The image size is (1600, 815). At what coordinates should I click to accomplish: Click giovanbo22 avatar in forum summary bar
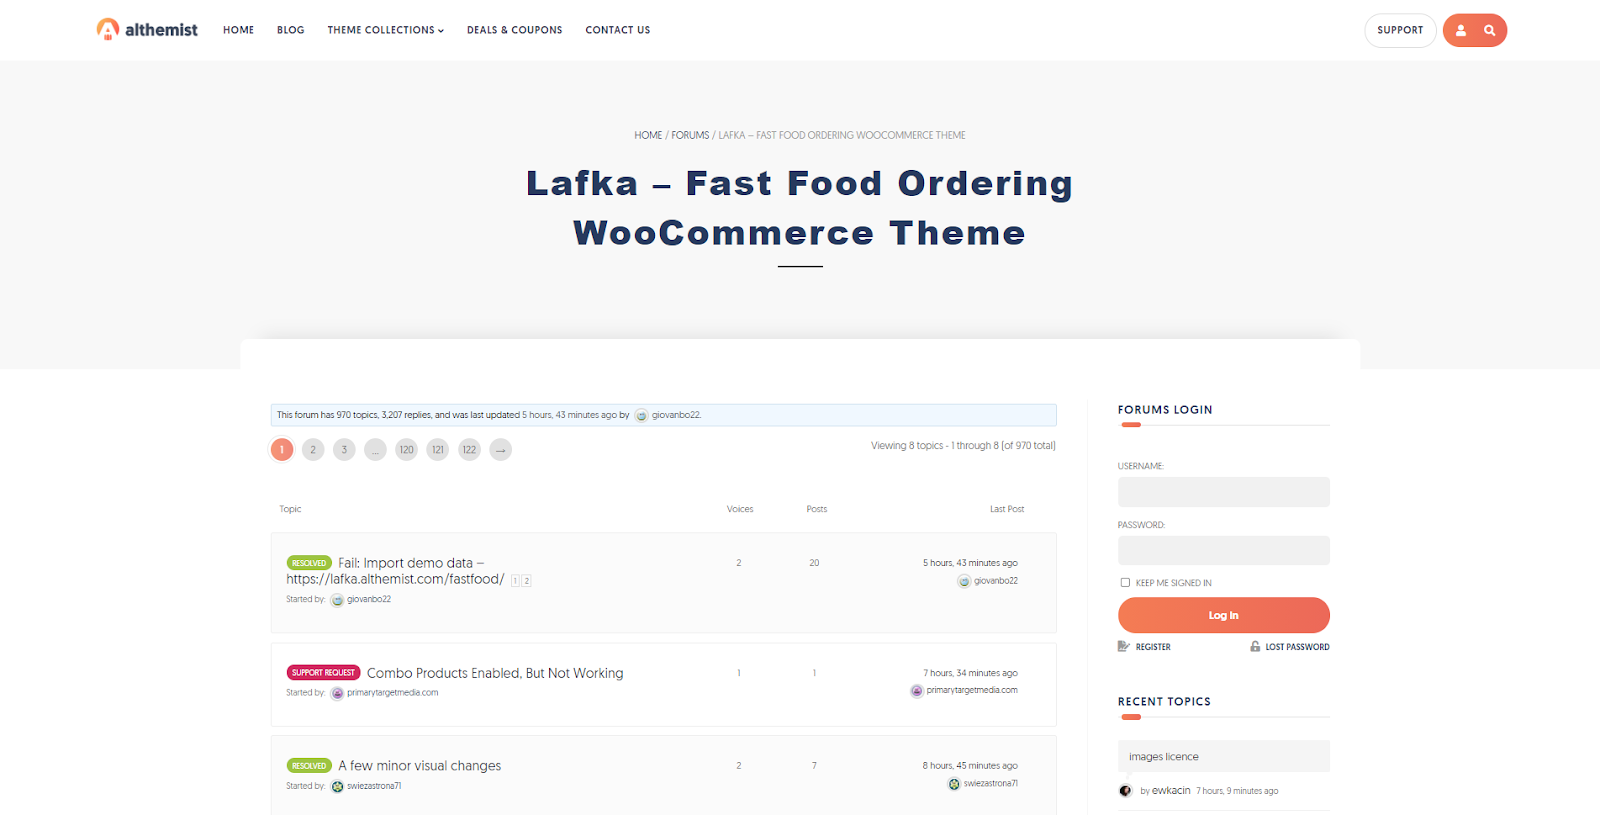point(642,415)
